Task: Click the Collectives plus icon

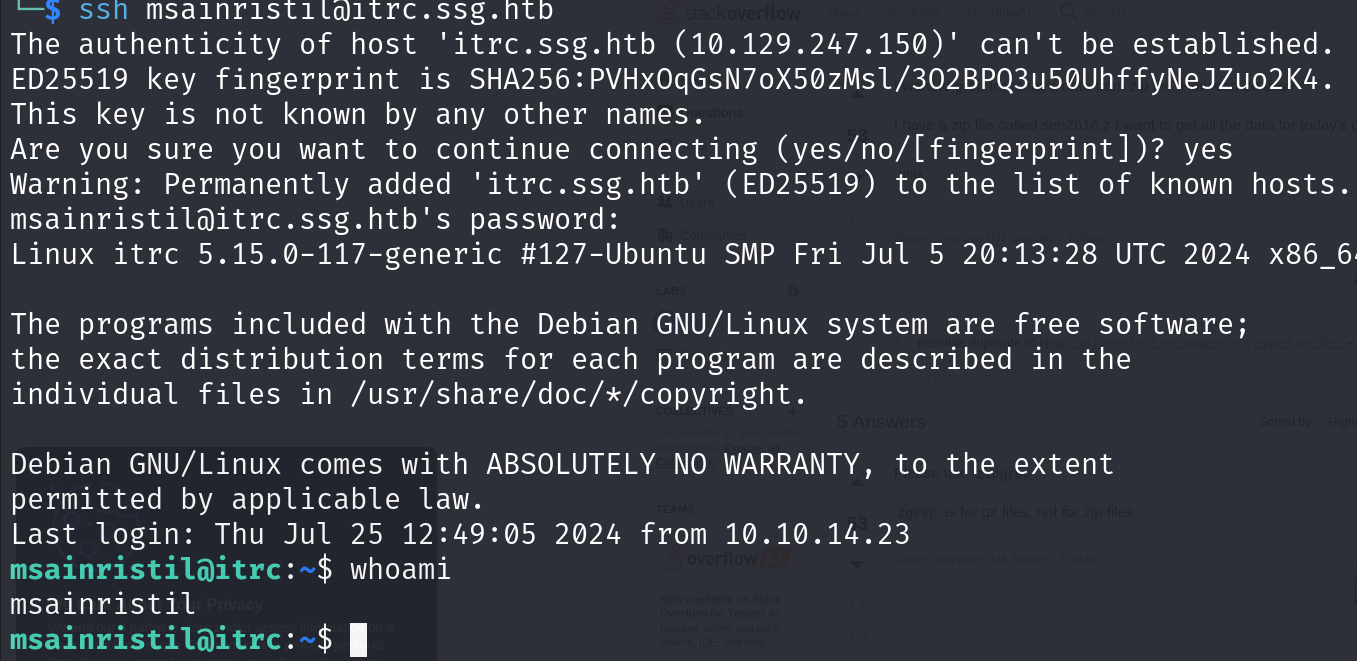Action: coord(793,411)
